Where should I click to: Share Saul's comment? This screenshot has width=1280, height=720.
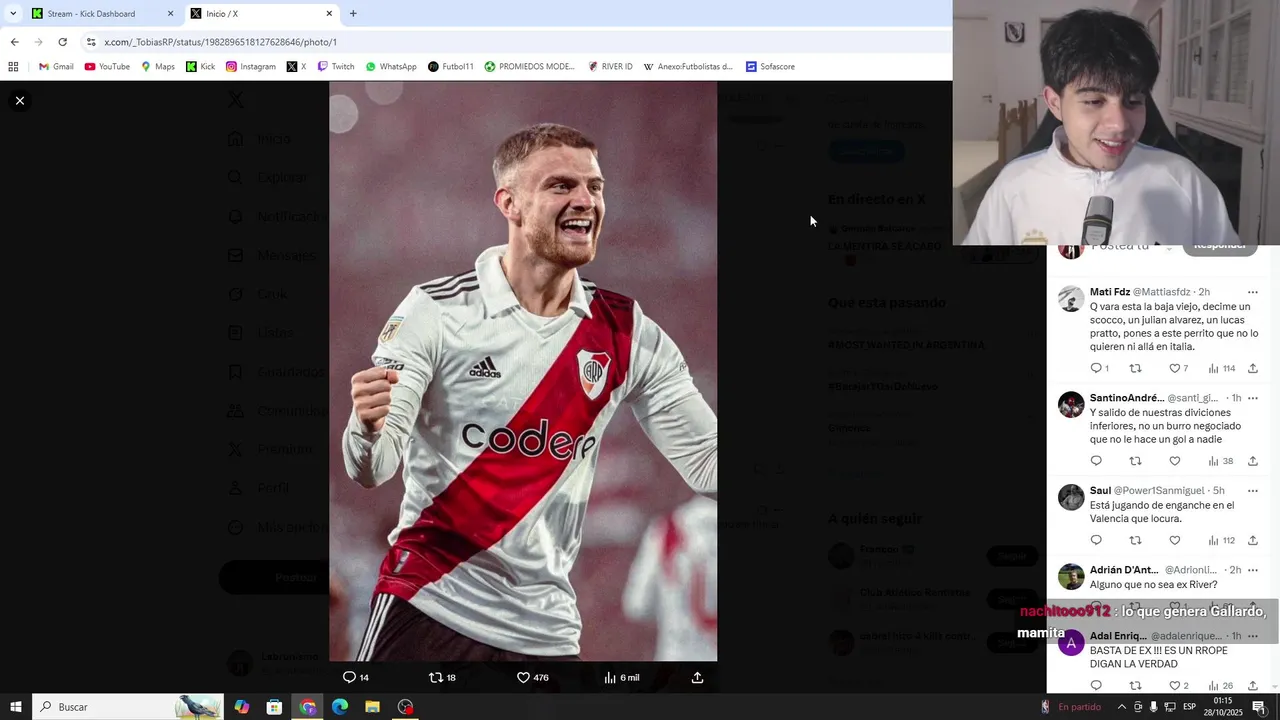(x=1252, y=540)
